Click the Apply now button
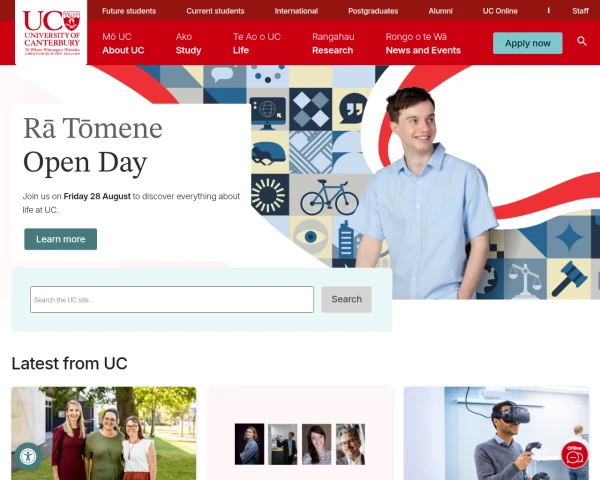600x480 pixels. pos(528,43)
